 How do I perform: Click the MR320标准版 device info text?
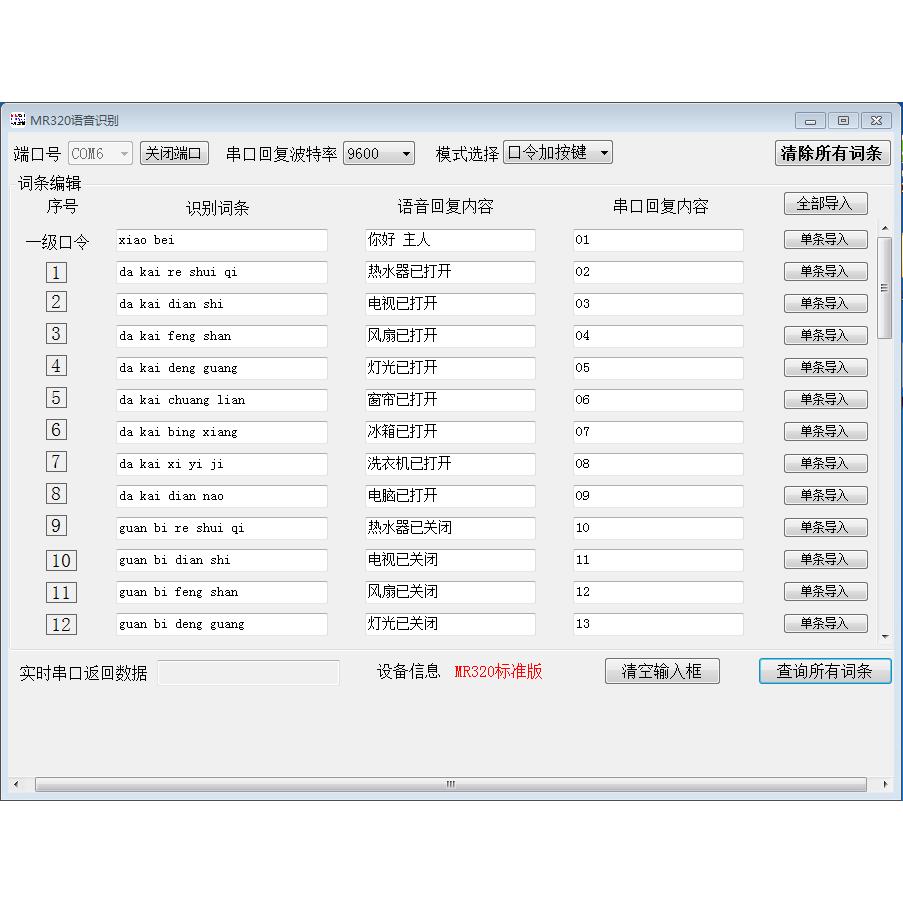click(498, 671)
